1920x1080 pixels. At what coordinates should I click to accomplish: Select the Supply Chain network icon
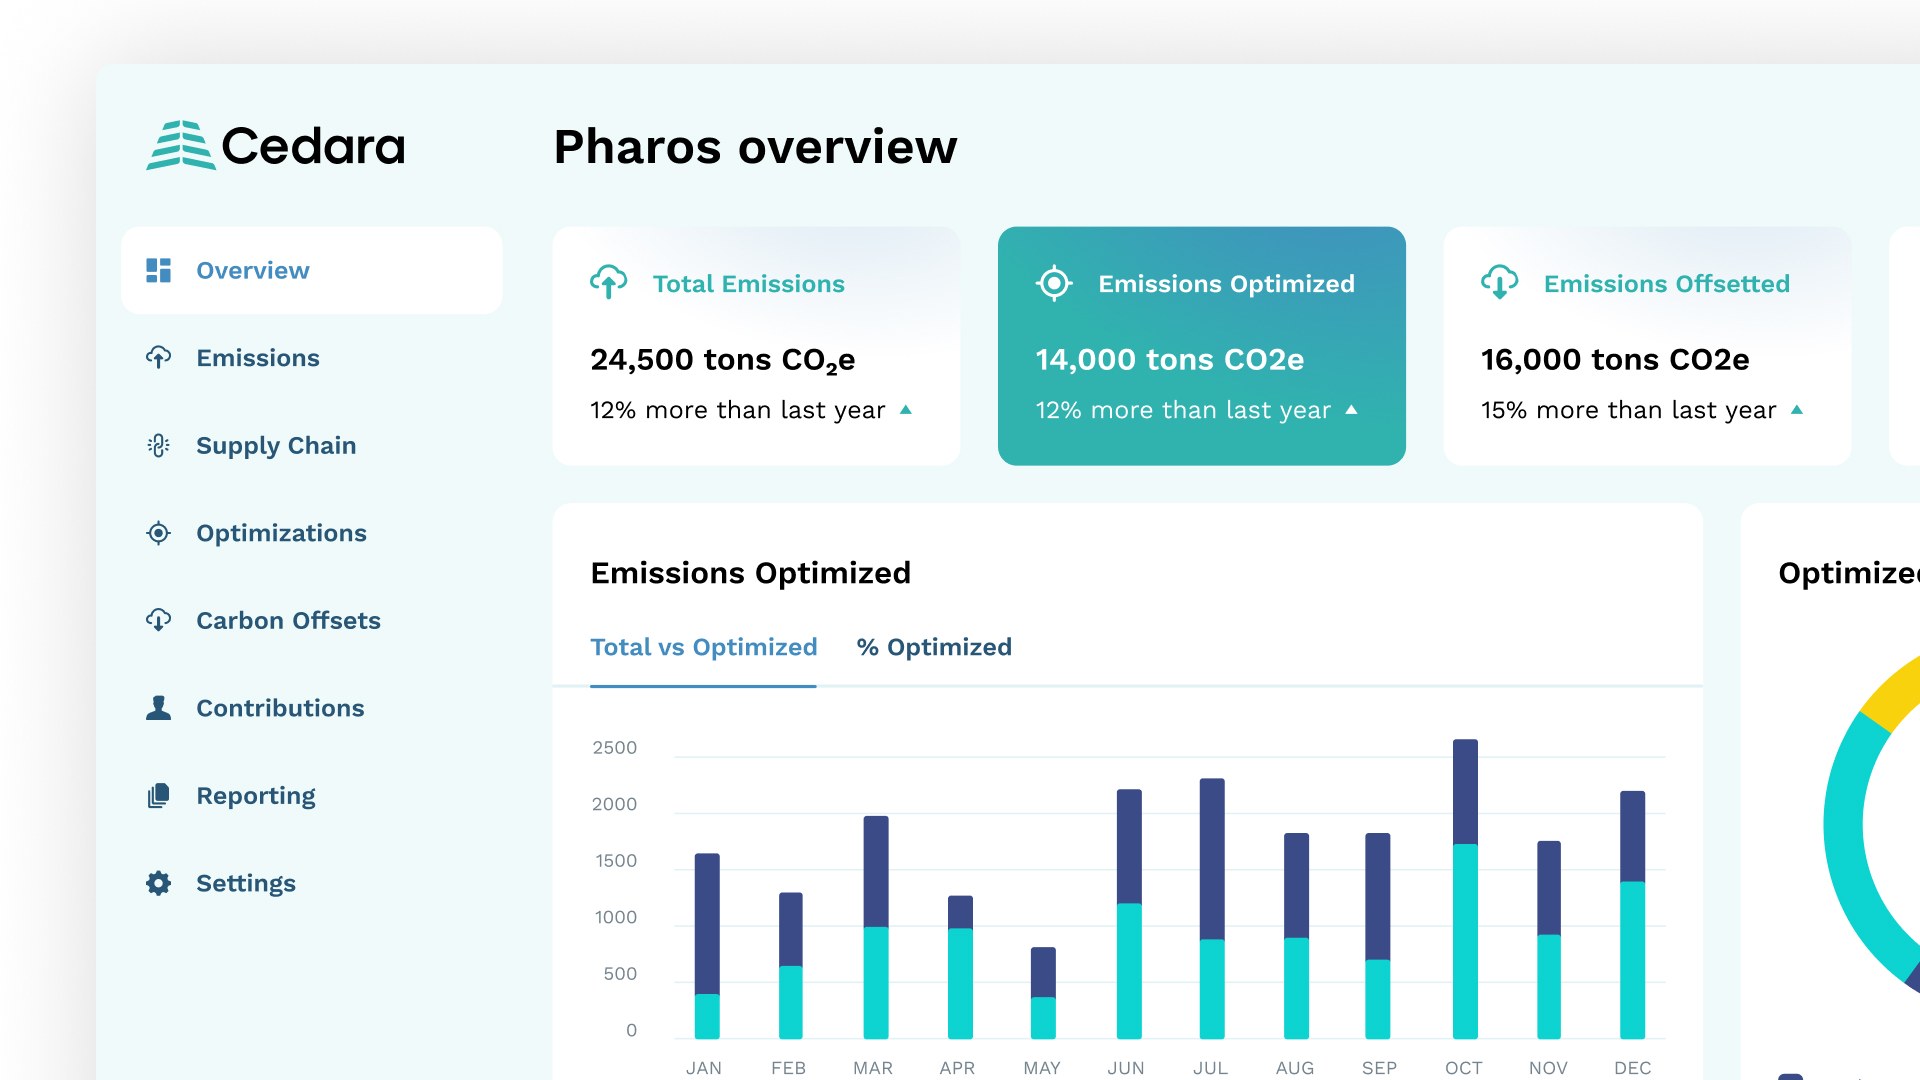click(158, 445)
